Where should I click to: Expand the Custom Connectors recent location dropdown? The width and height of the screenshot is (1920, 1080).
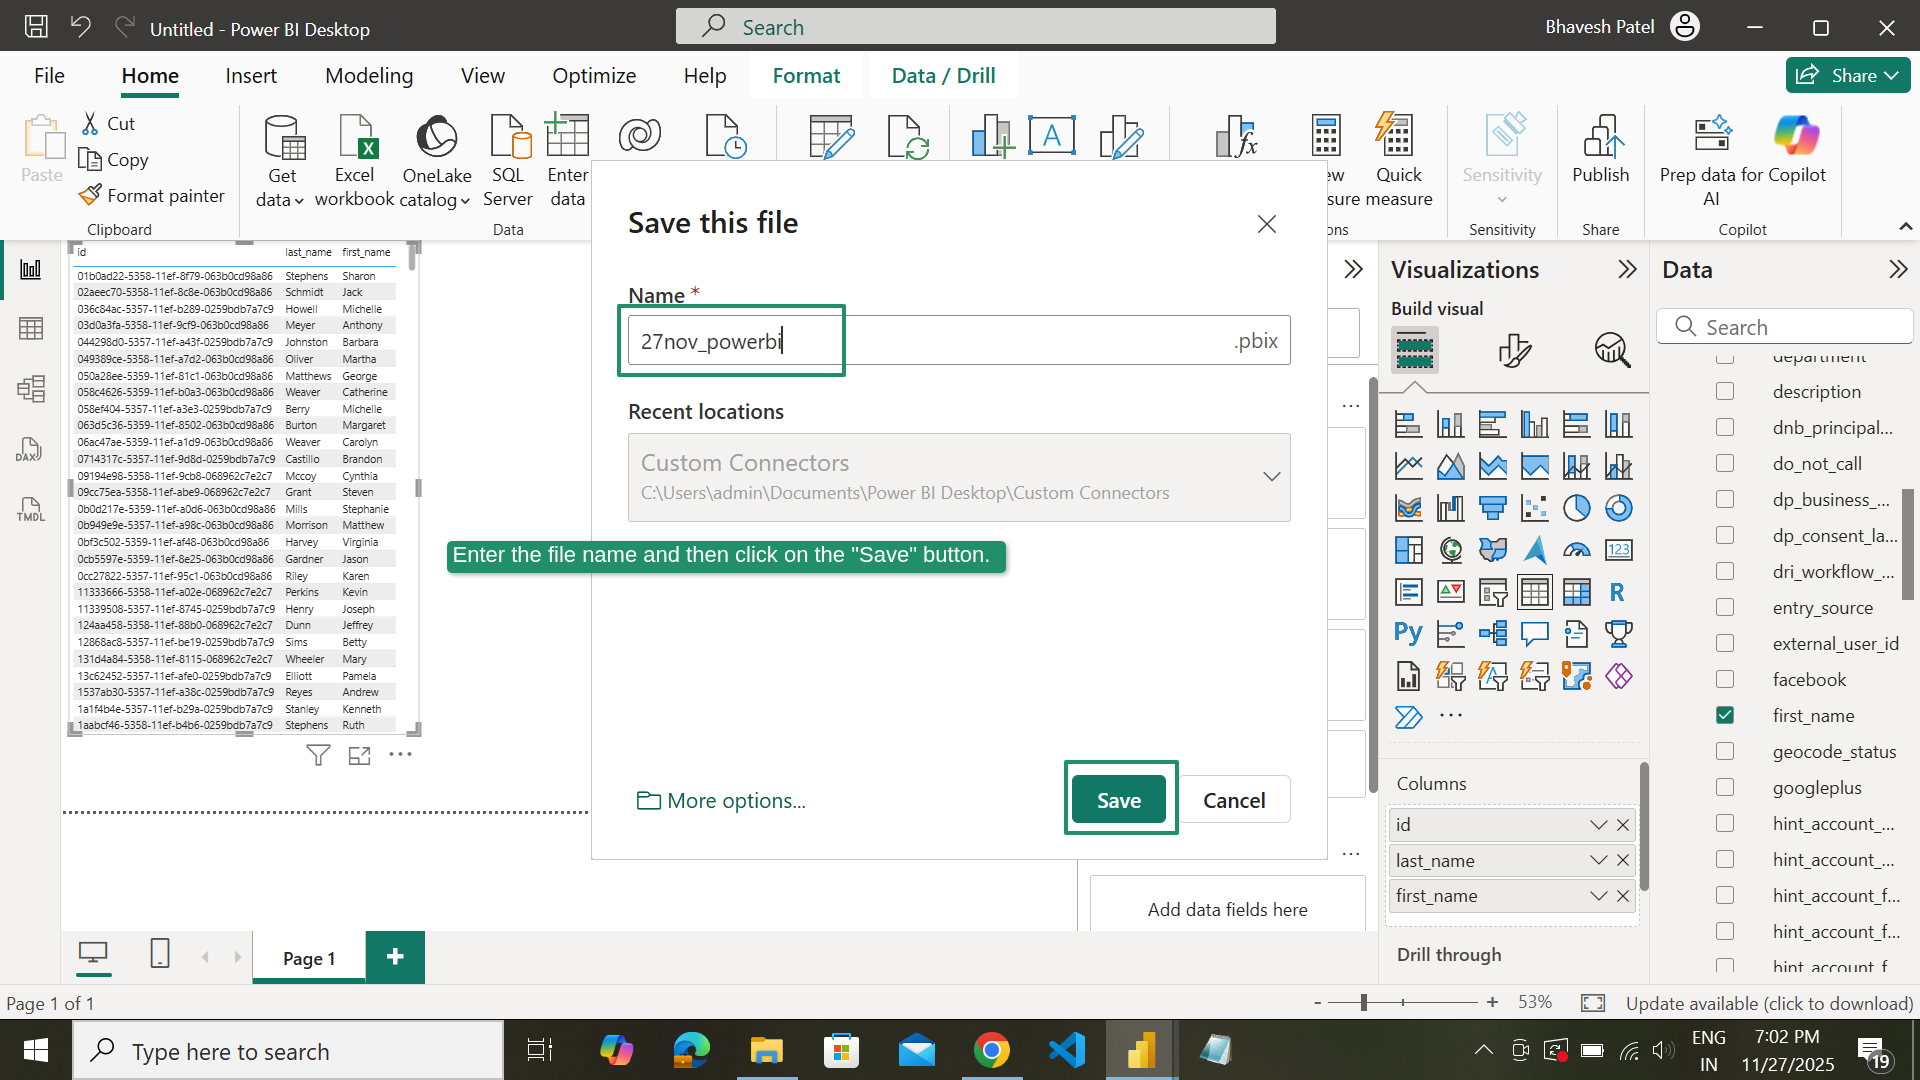pyautogui.click(x=1272, y=476)
